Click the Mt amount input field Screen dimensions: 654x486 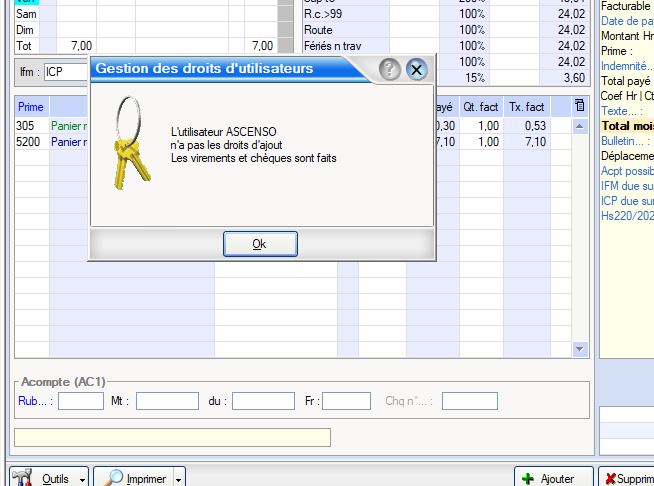pyautogui.click(x=167, y=401)
